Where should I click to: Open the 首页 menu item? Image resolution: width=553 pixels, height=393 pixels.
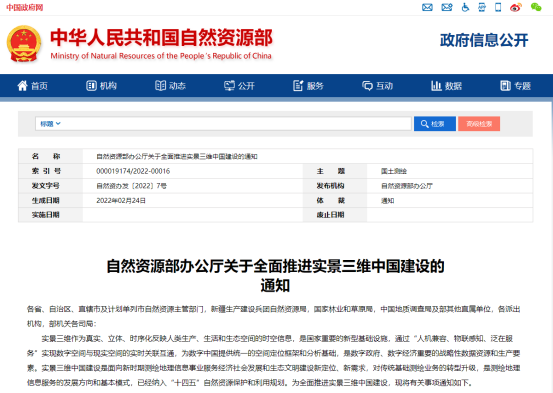[32, 86]
